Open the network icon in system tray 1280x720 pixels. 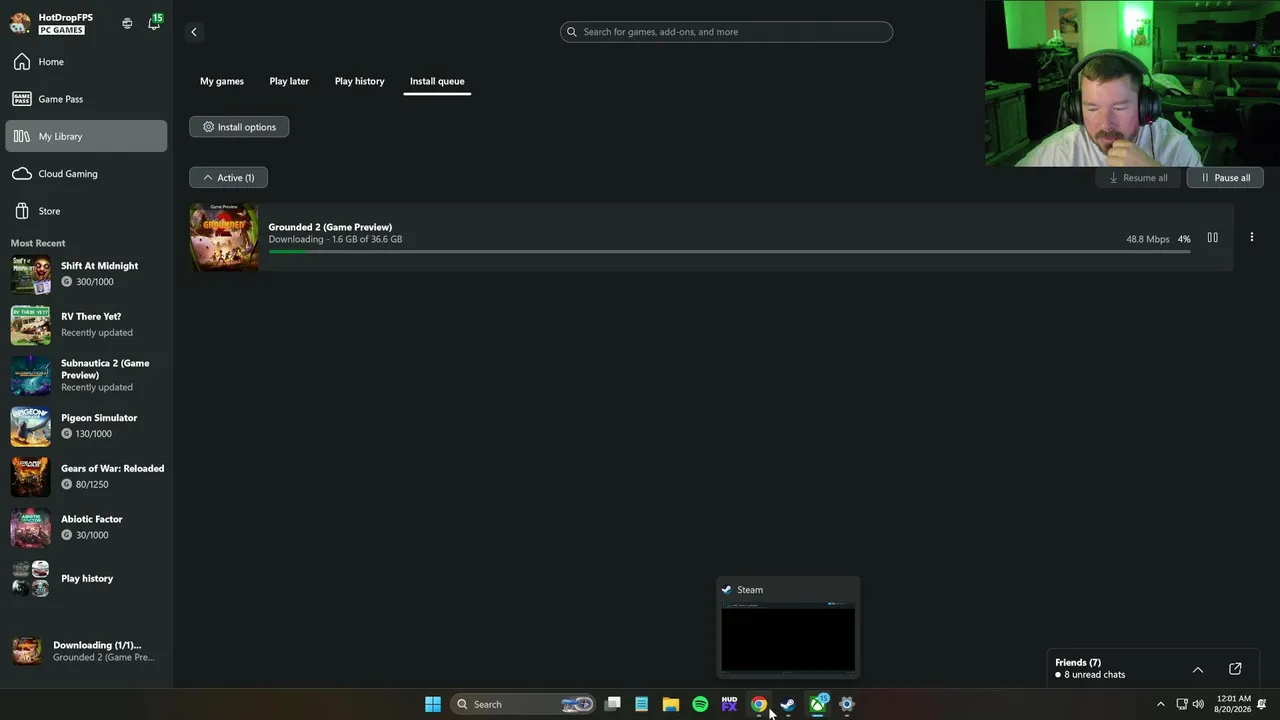pos(1181,704)
